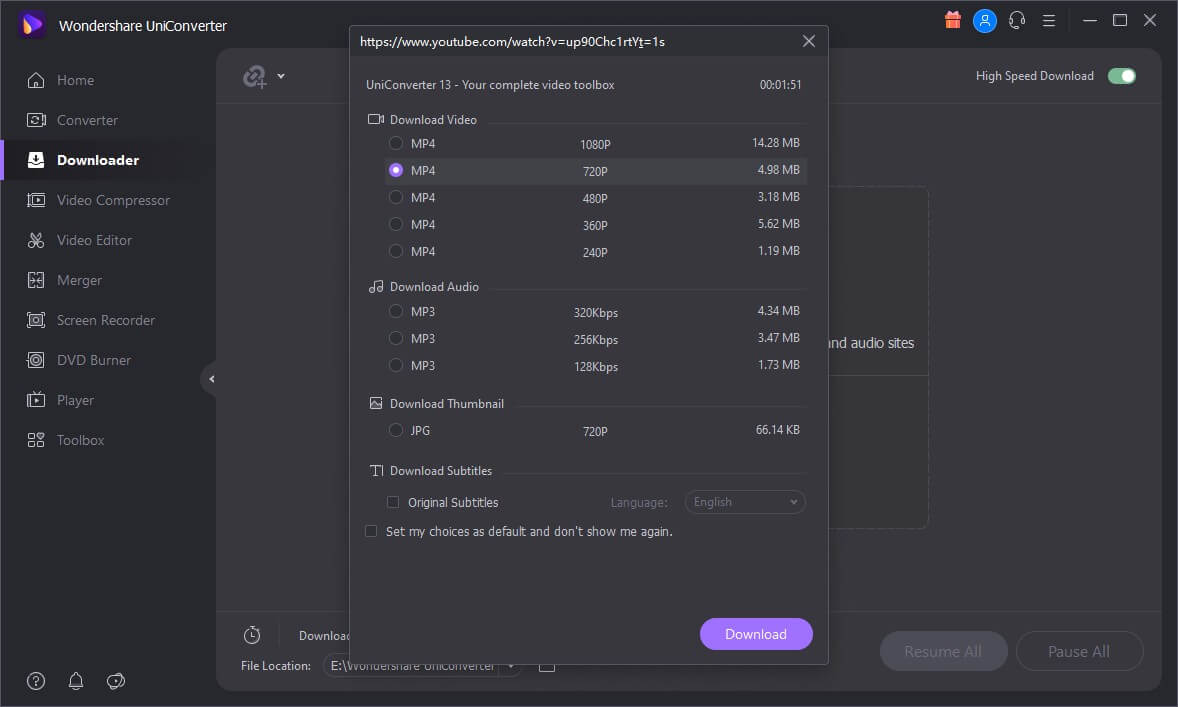Click the headset support icon
The width and height of the screenshot is (1178, 707).
point(1016,20)
